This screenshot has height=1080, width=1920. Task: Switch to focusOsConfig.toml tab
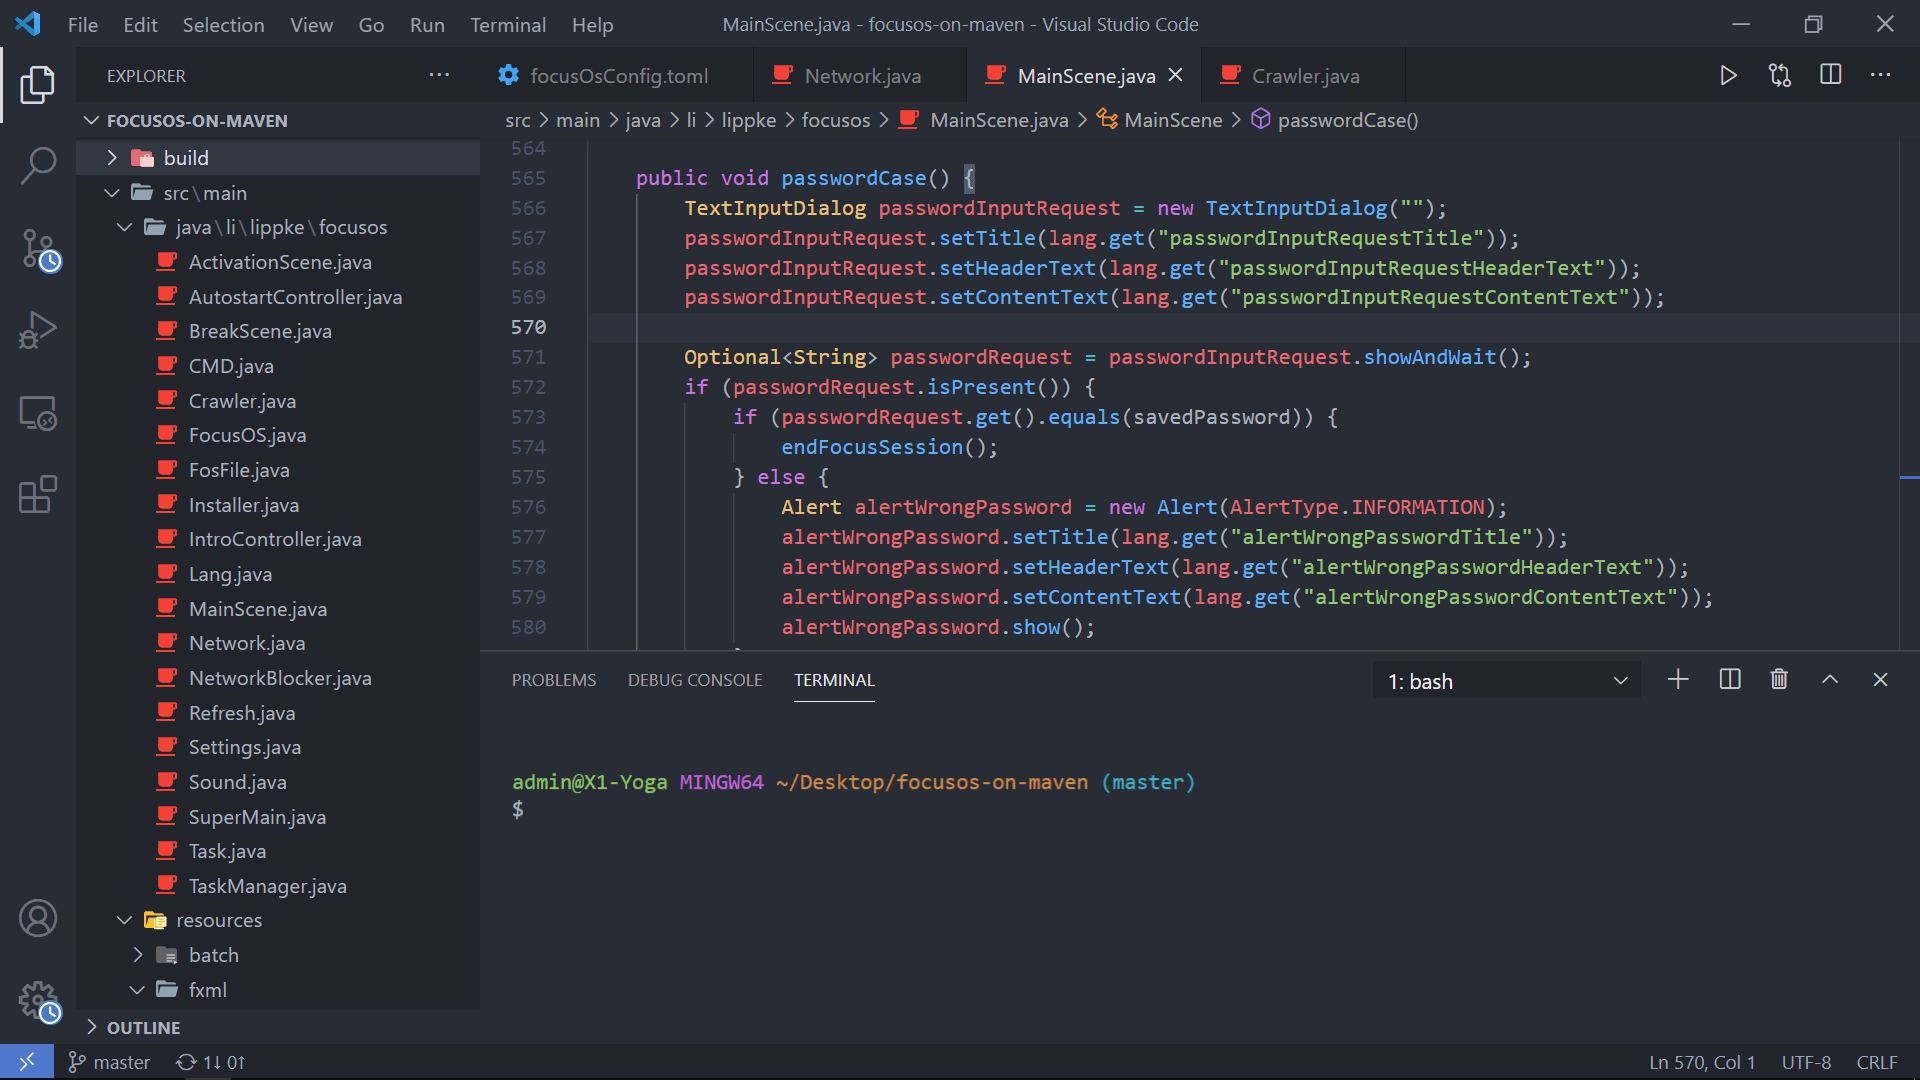coord(618,76)
